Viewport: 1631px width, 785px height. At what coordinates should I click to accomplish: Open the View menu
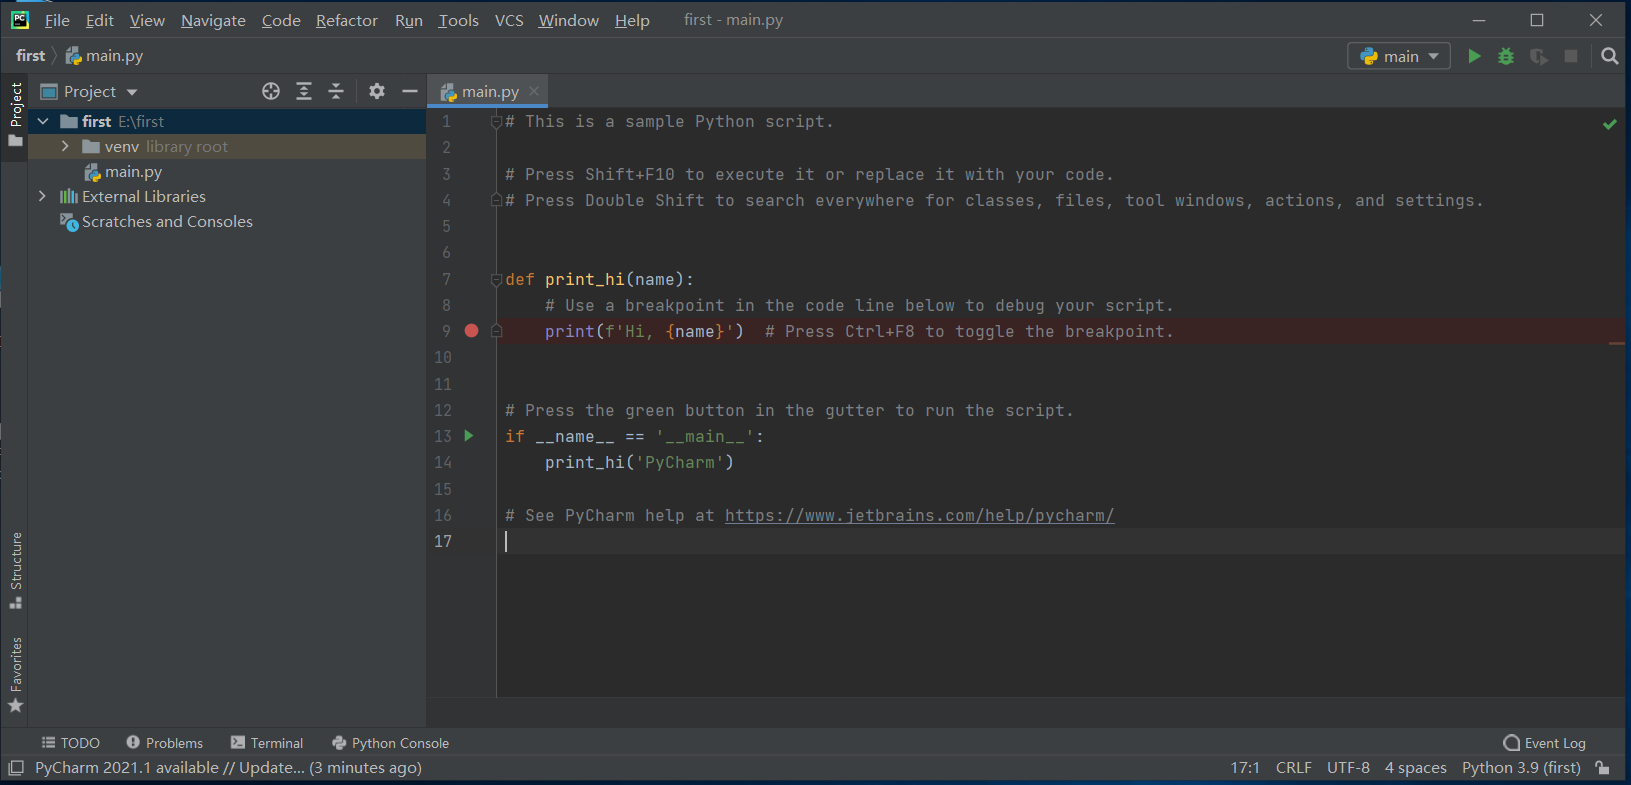(x=147, y=20)
